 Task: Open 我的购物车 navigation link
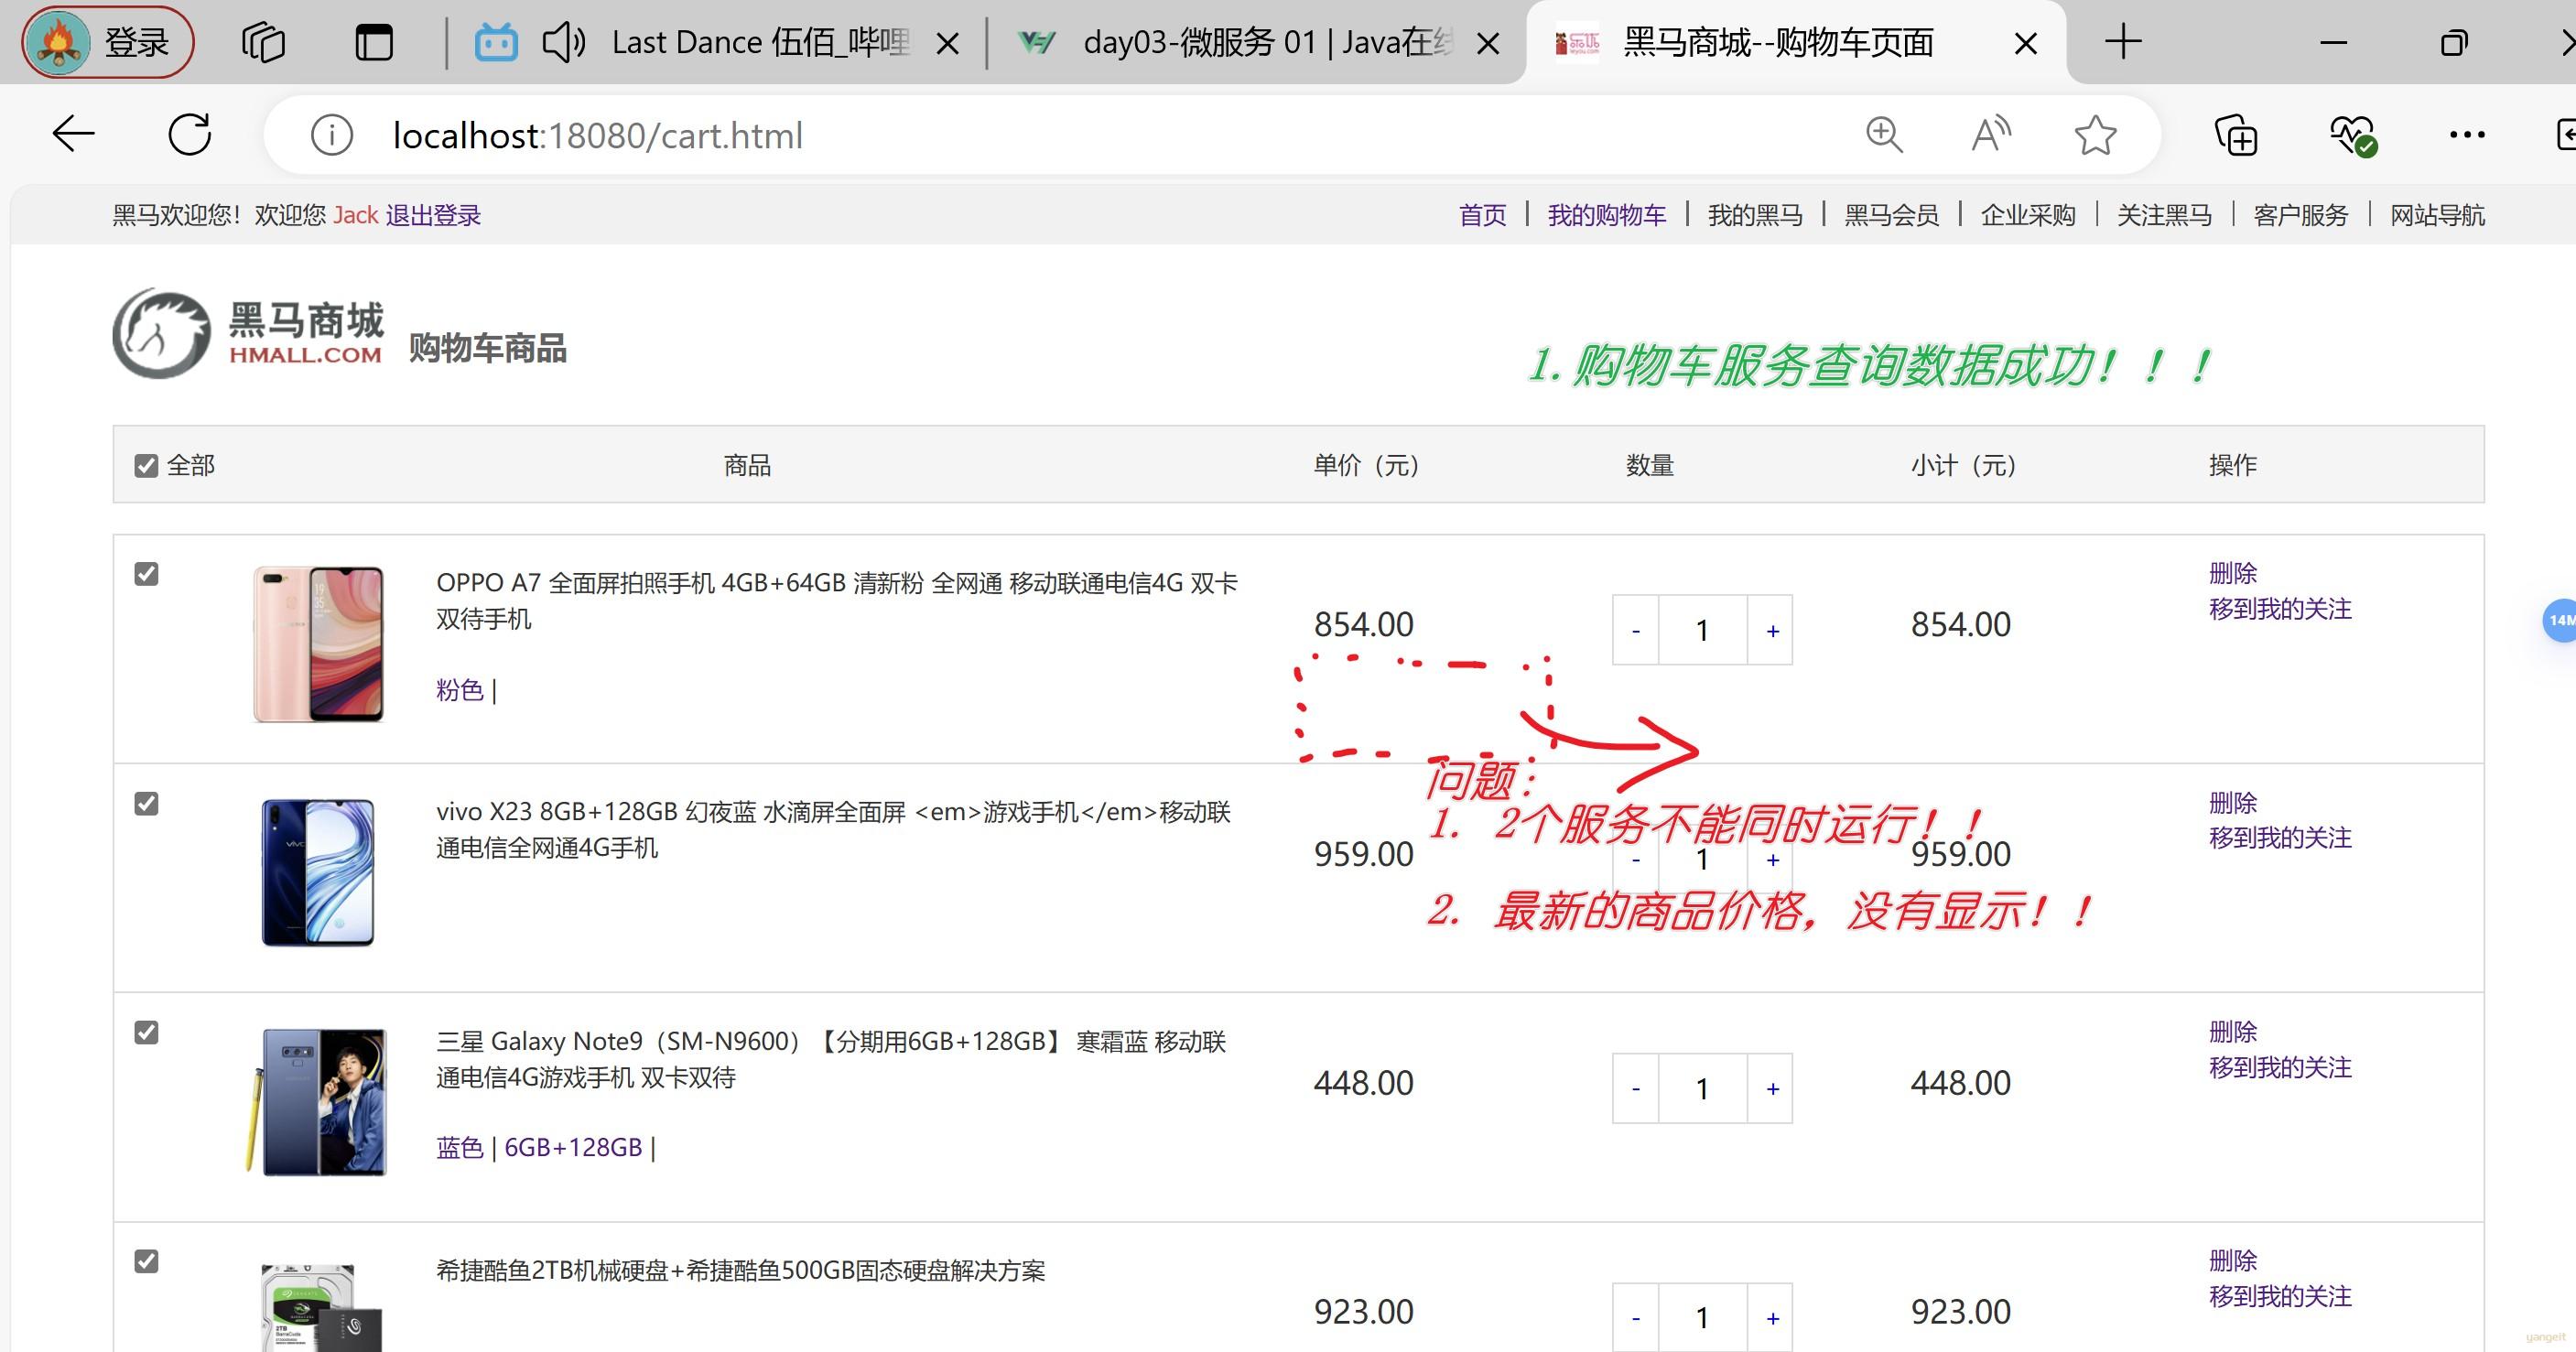[x=1606, y=215]
